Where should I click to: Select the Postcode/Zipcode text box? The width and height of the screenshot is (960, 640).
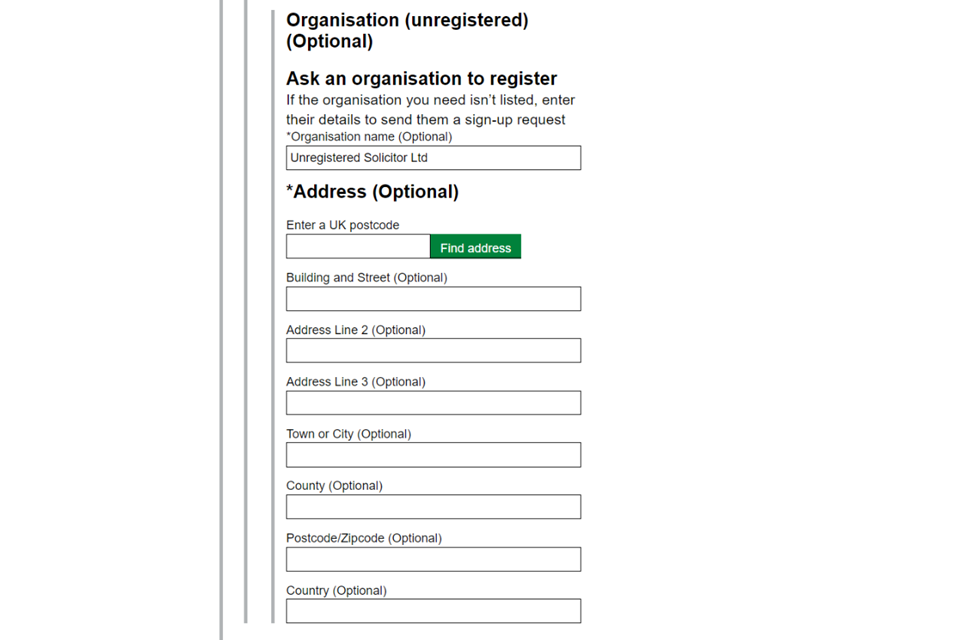[x=433, y=559]
